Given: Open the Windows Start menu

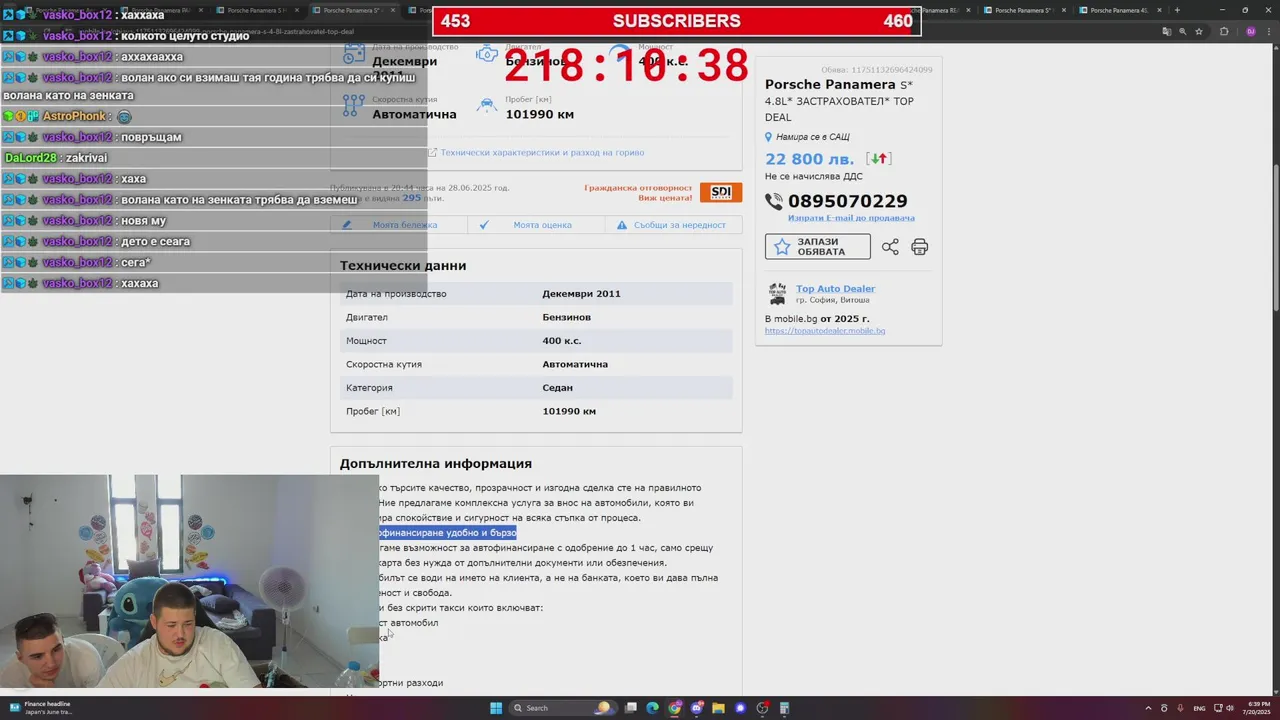Looking at the screenshot, I should [495, 708].
